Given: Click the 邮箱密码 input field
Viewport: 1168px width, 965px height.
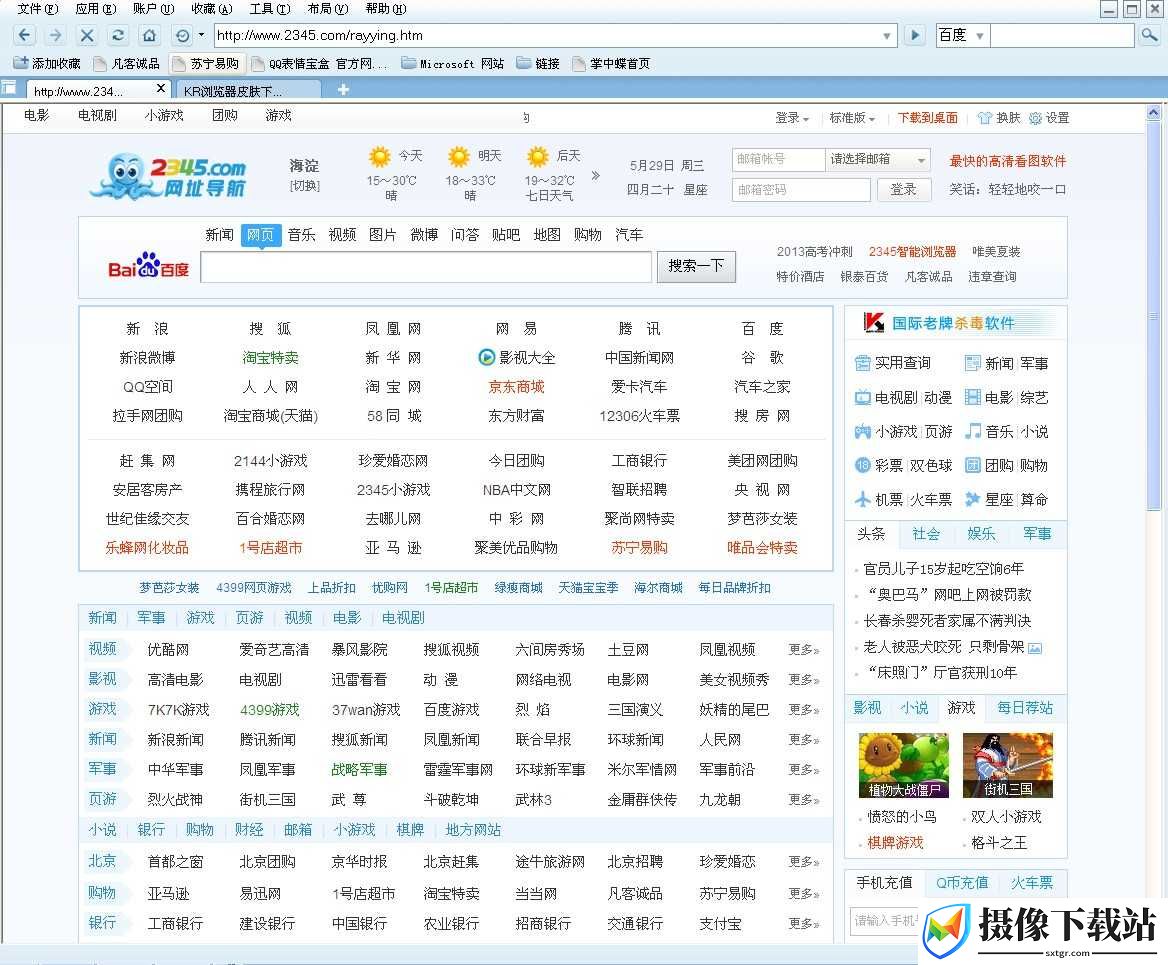Looking at the screenshot, I should click(x=801, y=189).
